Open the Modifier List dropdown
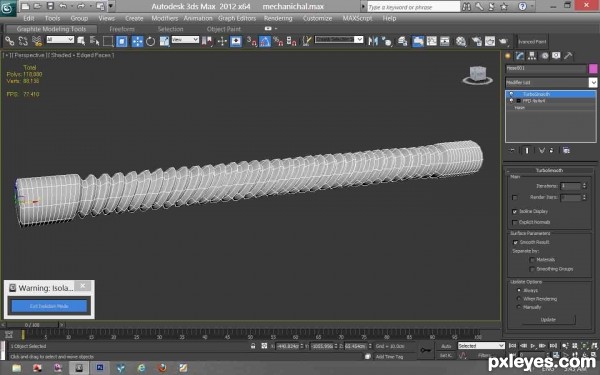 593,82
